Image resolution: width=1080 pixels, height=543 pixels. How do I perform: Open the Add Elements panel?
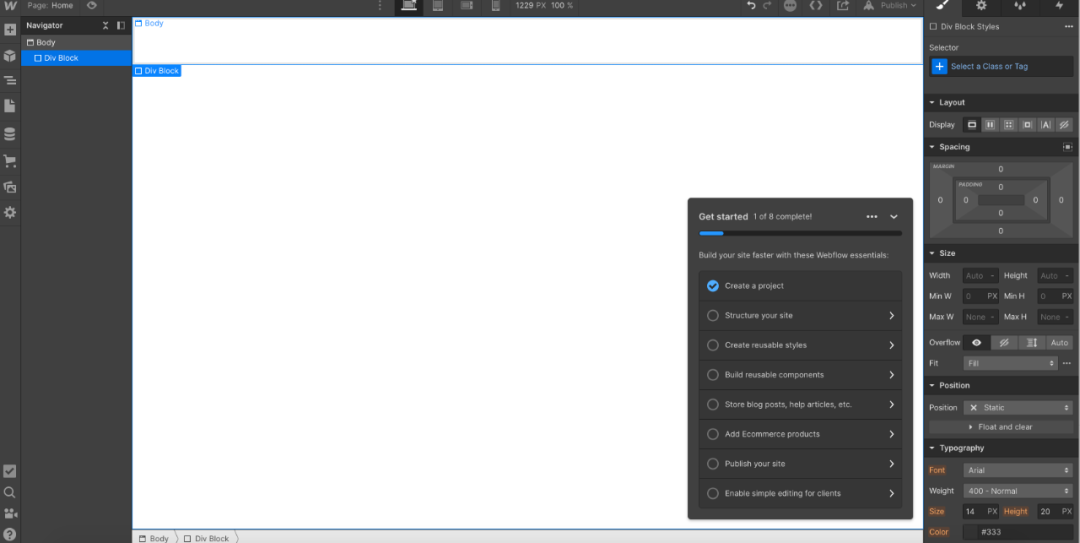click(10, 30)
